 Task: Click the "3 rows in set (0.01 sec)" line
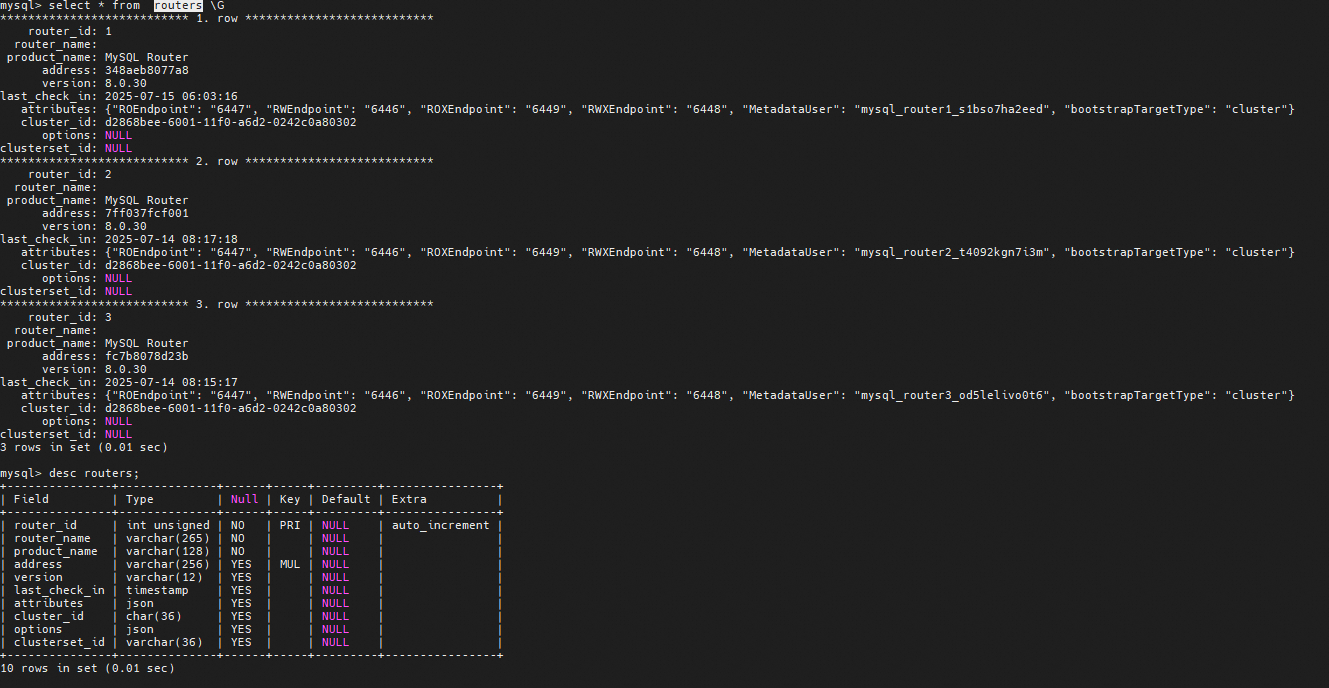pyautogui.click(x=84, y=448)
